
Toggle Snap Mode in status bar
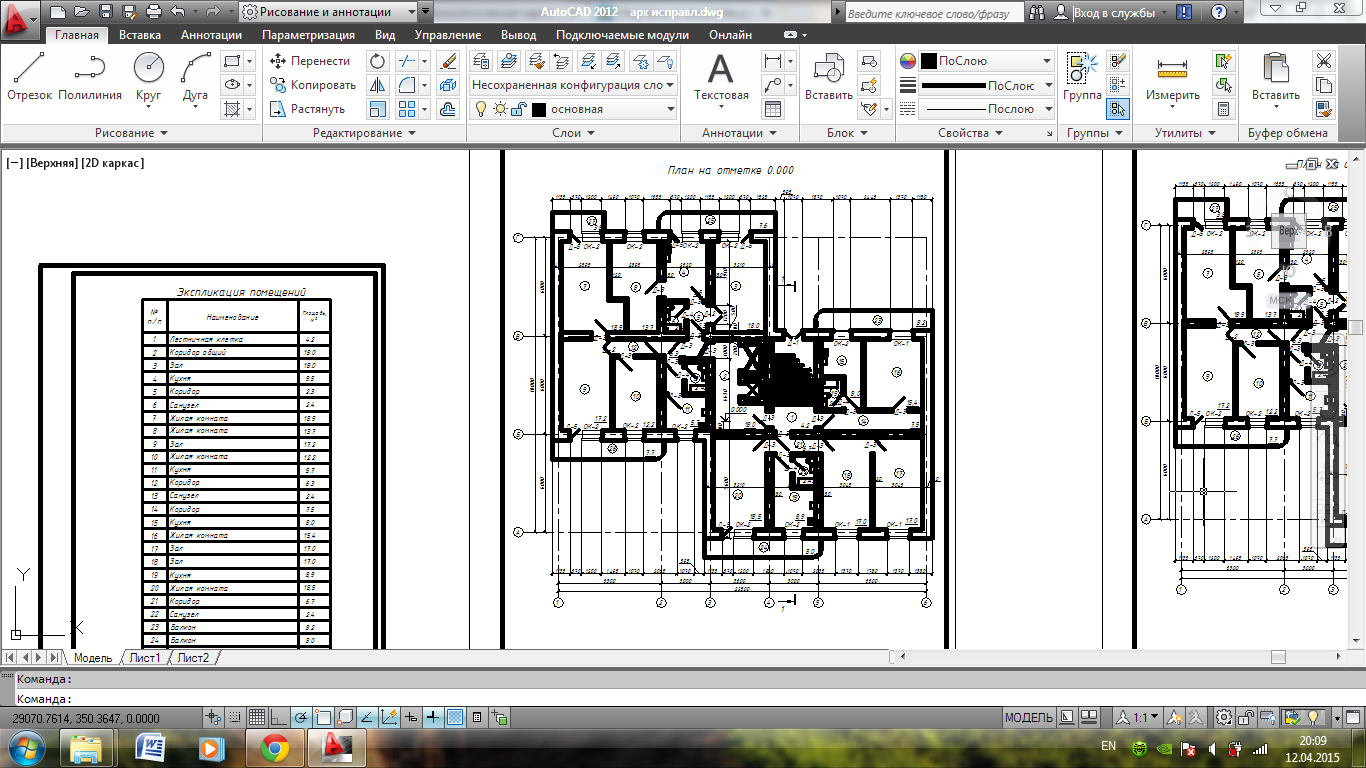[235, 717]
